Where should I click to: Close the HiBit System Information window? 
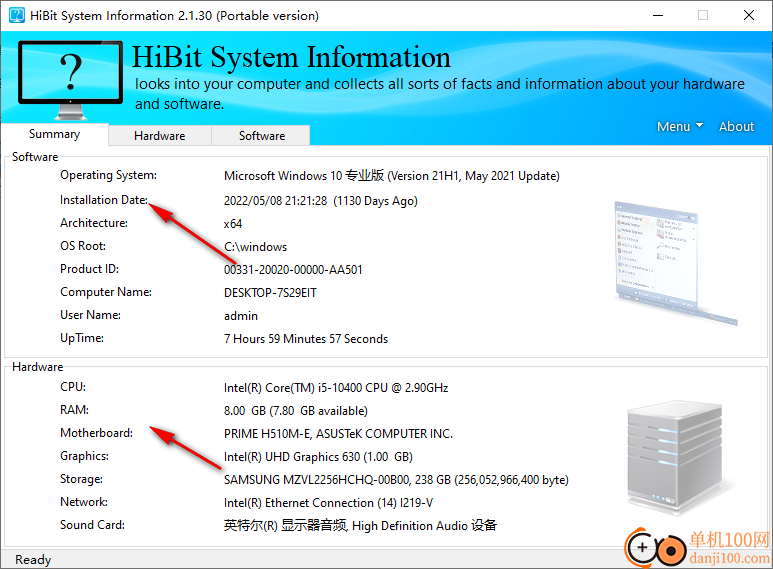point(748,15)
